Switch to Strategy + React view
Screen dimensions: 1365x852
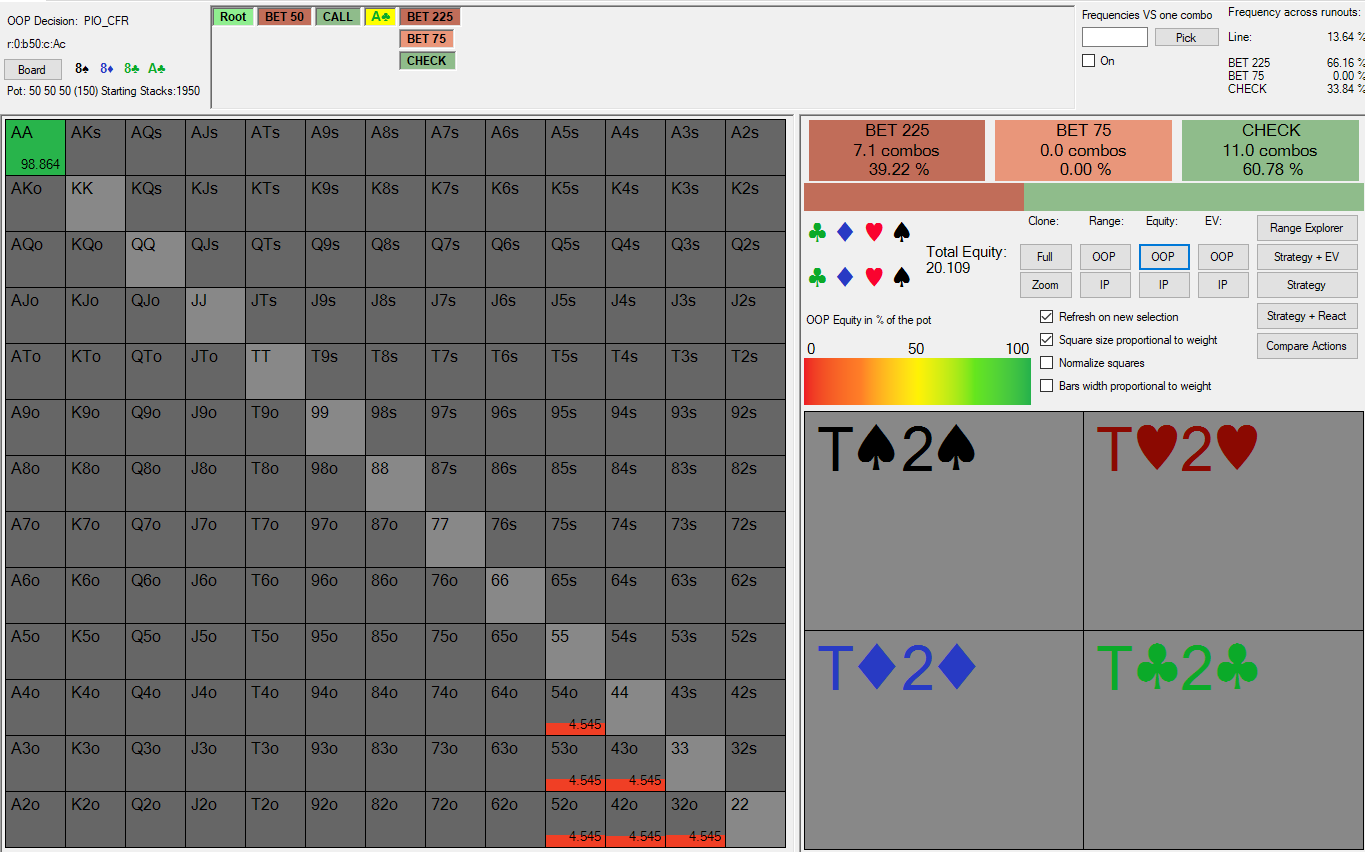click(x=1307, y=316)
